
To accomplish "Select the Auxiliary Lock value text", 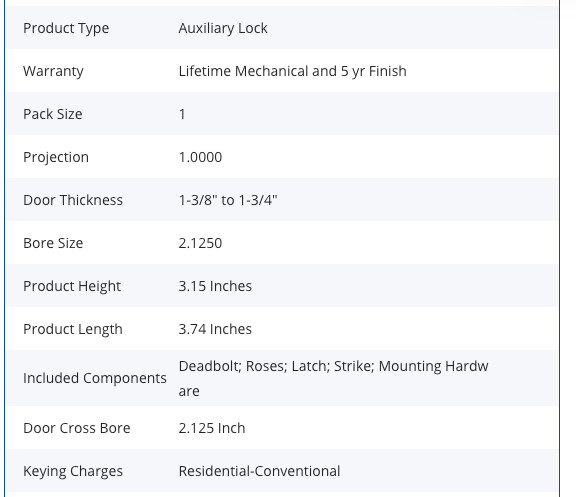I will pyautogui.click(x=223, y=28).
